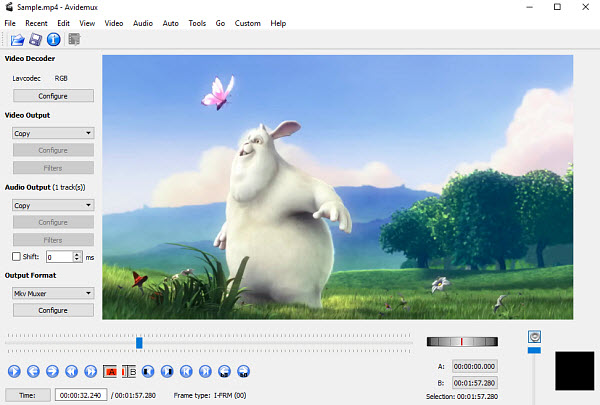Screen dimensions: 600x405
Task: Click Filters under Audio Output
Action: point(53,240)
